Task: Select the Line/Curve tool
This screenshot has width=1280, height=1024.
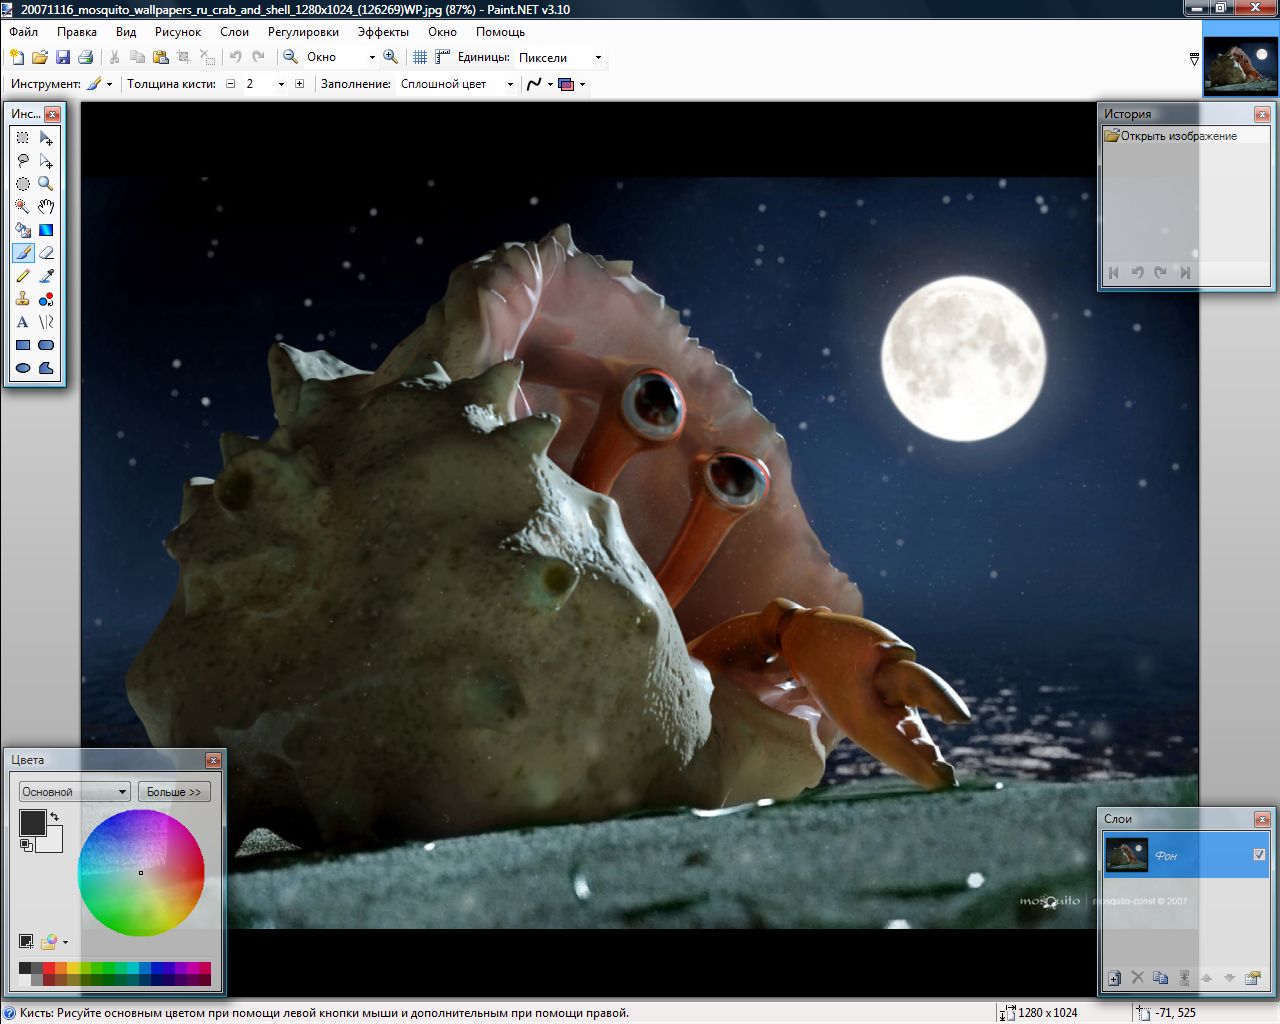Action: (46, 322)
